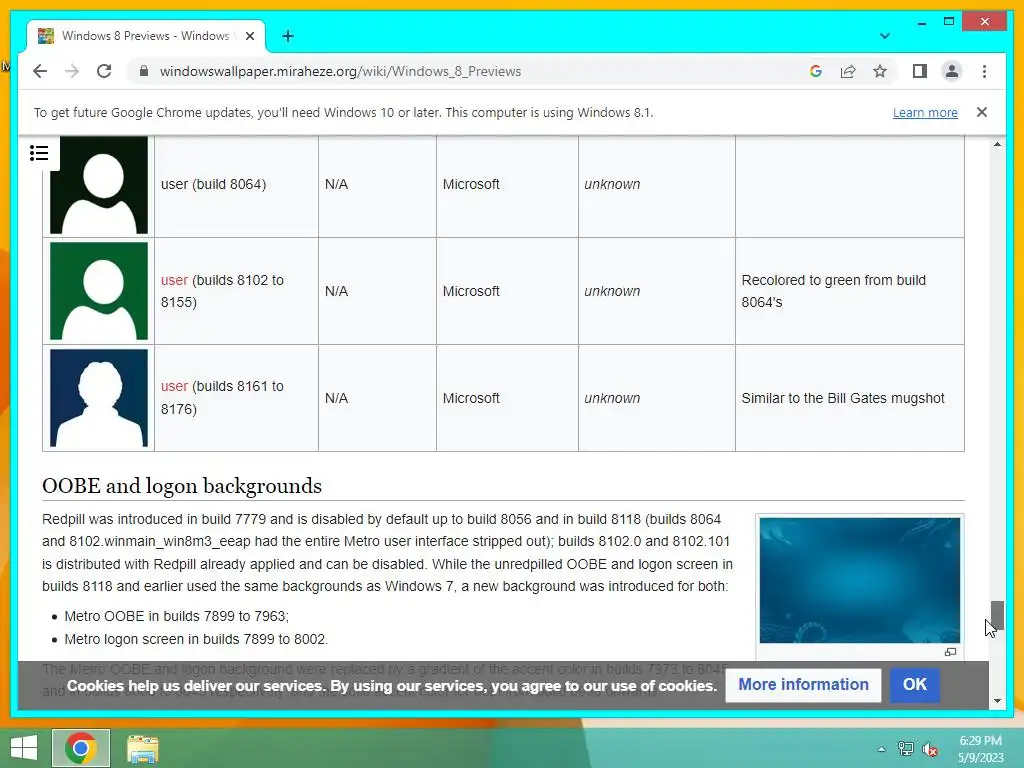Screen dimensions: 1024x768
Task: Click the address bar URL
Action: 340,71
